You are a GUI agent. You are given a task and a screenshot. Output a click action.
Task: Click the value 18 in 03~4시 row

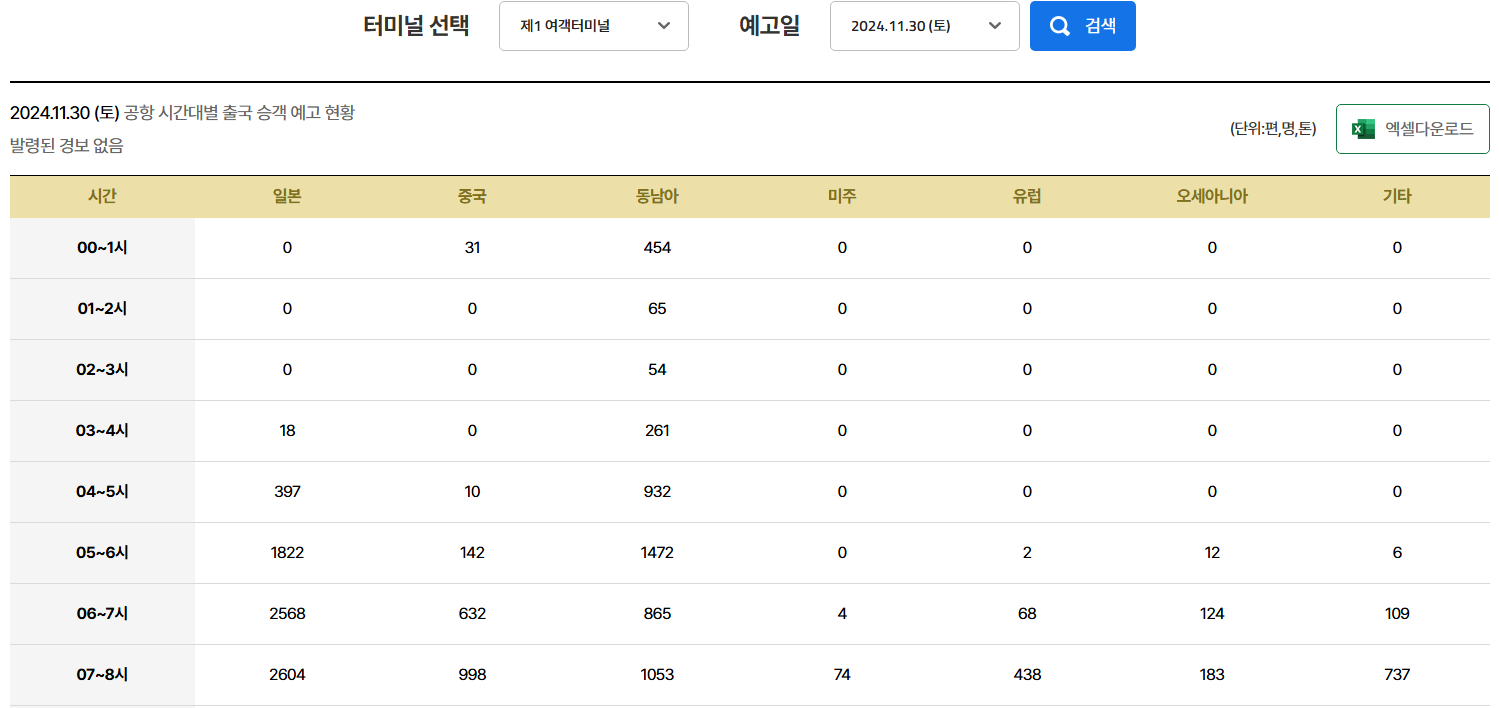[x=287, y=431]
